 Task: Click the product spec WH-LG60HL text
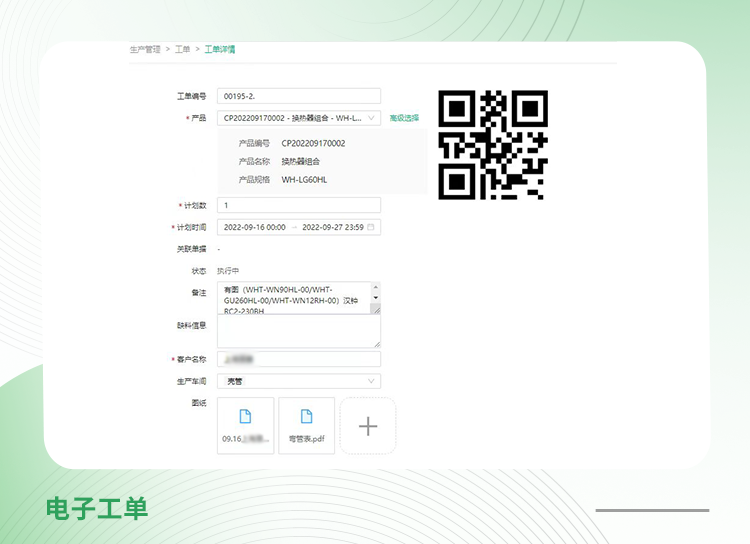coord(304,180)
